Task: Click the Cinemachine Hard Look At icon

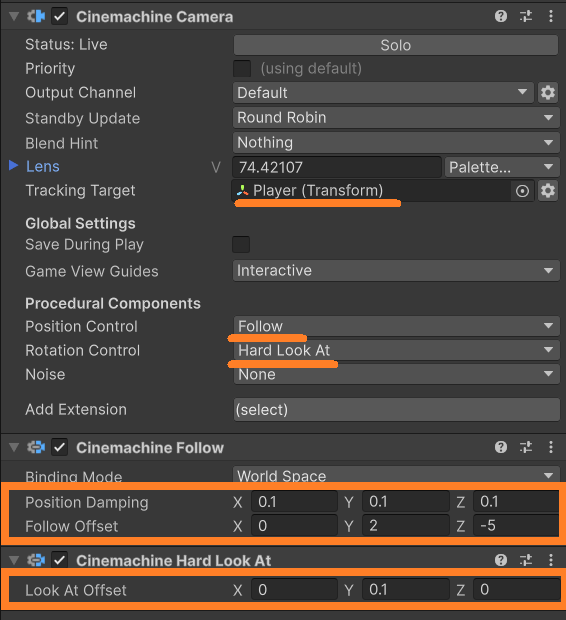Action: (36, 560)
